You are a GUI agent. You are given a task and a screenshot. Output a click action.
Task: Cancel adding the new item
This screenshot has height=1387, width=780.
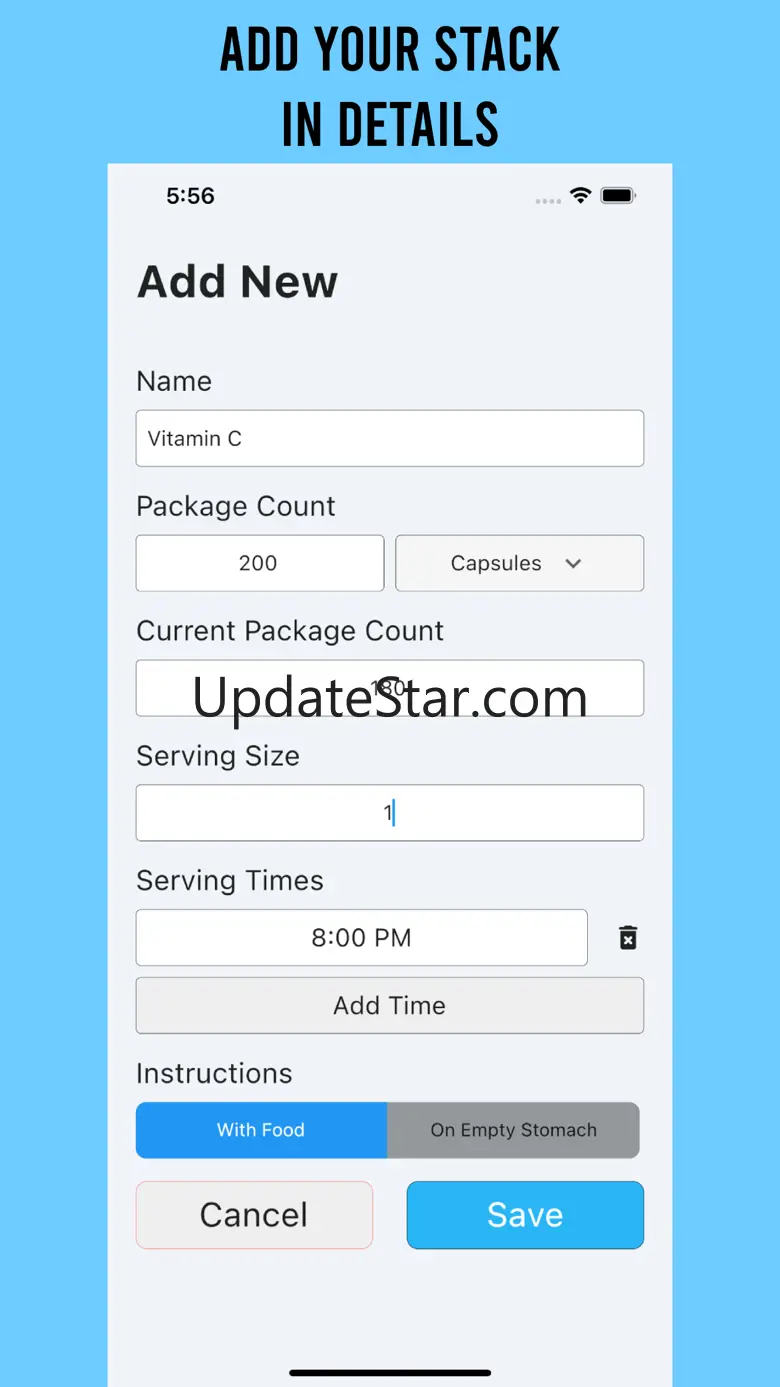click(254, 1215)
